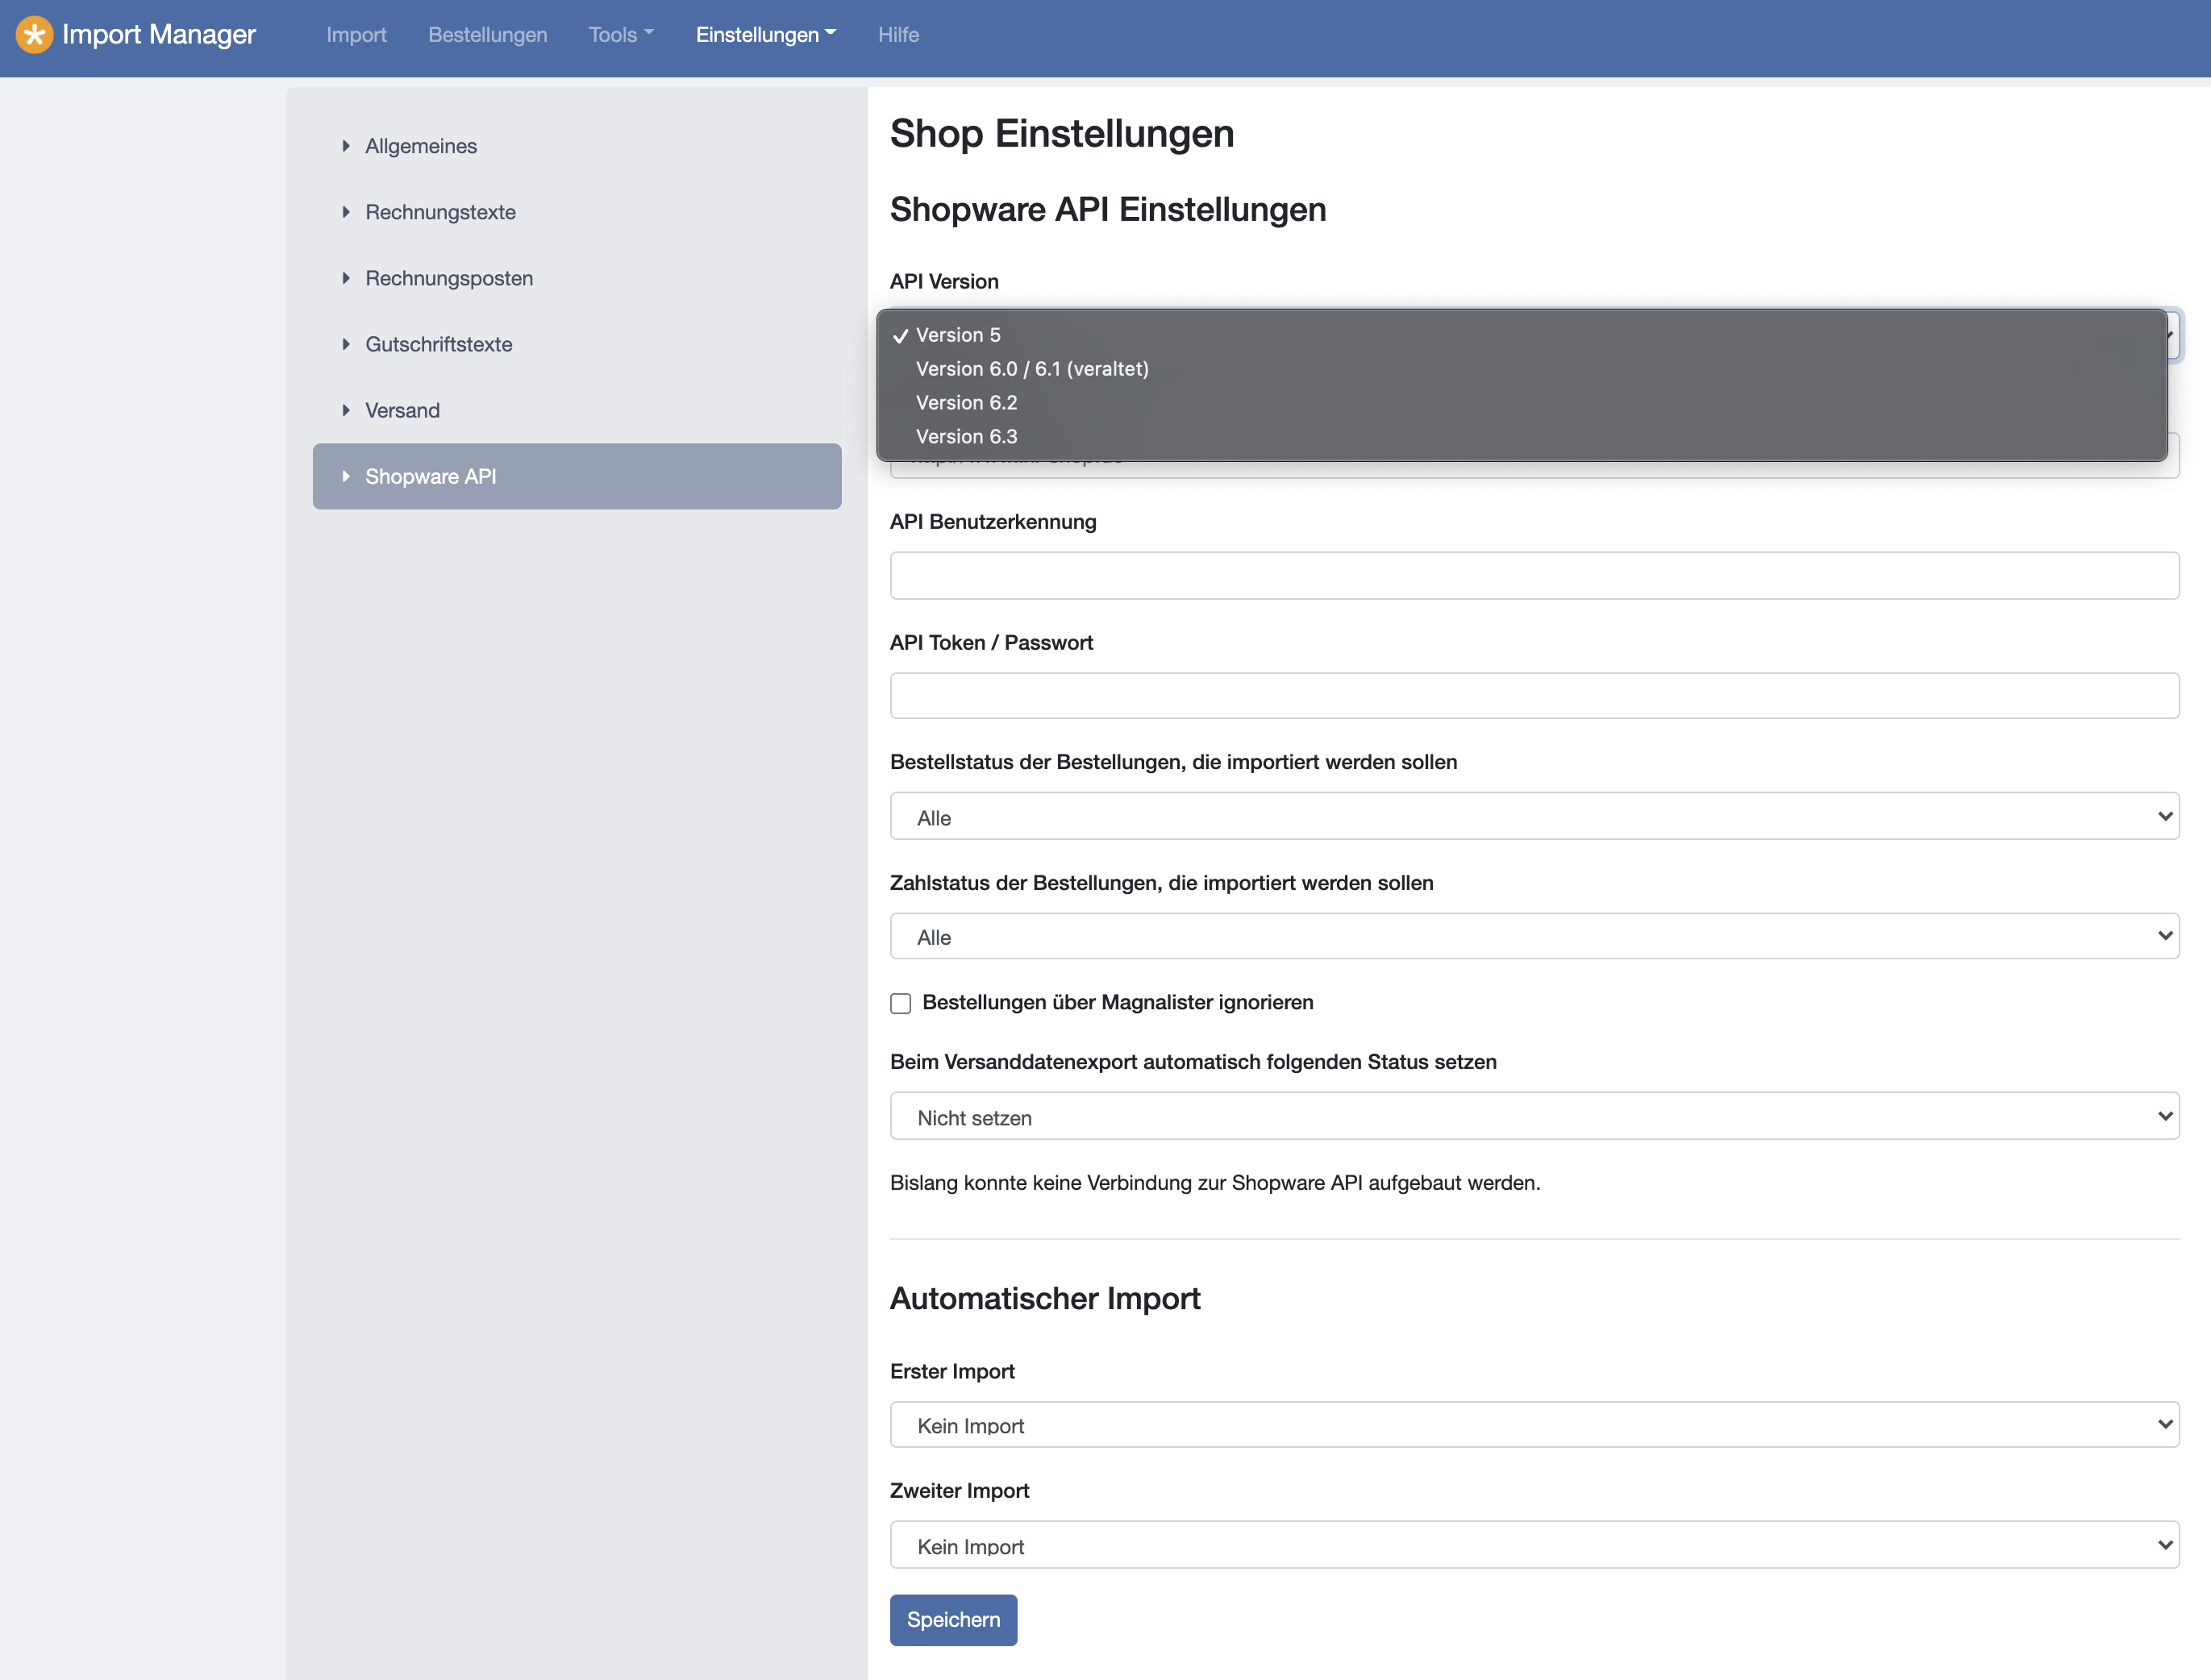Viewport: 2211px width, 1680px height.
Task: Expand the Tools dropdown menu
Action: [x=621, y=35]
